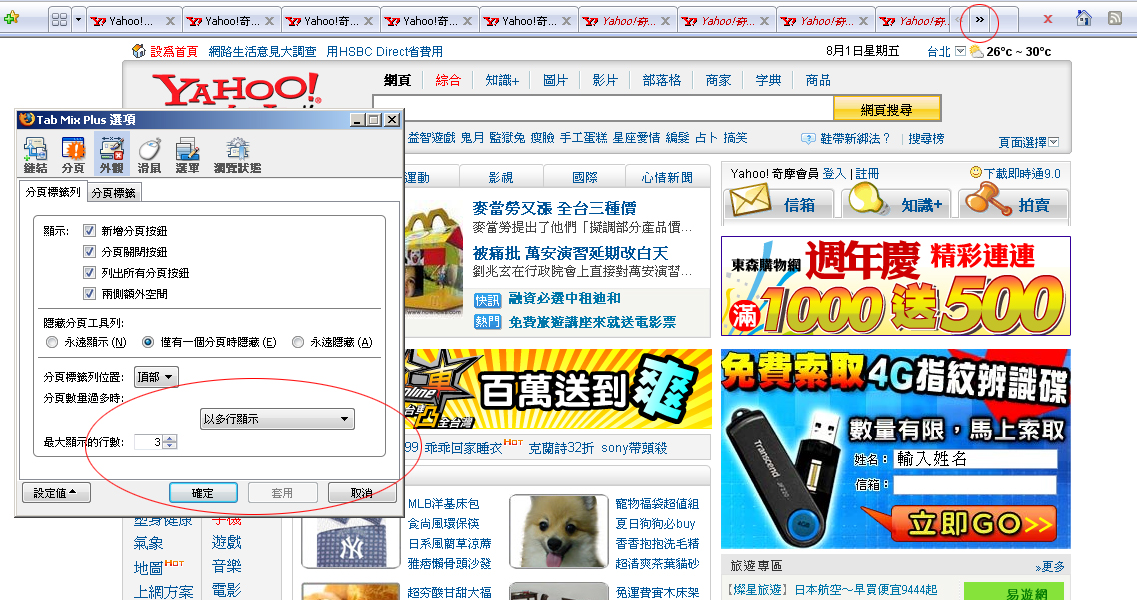Switch to the 分頁標籤 sub-tab
Image resolution: width=1137 pixels, height=600 pixels.
point(114,193)
